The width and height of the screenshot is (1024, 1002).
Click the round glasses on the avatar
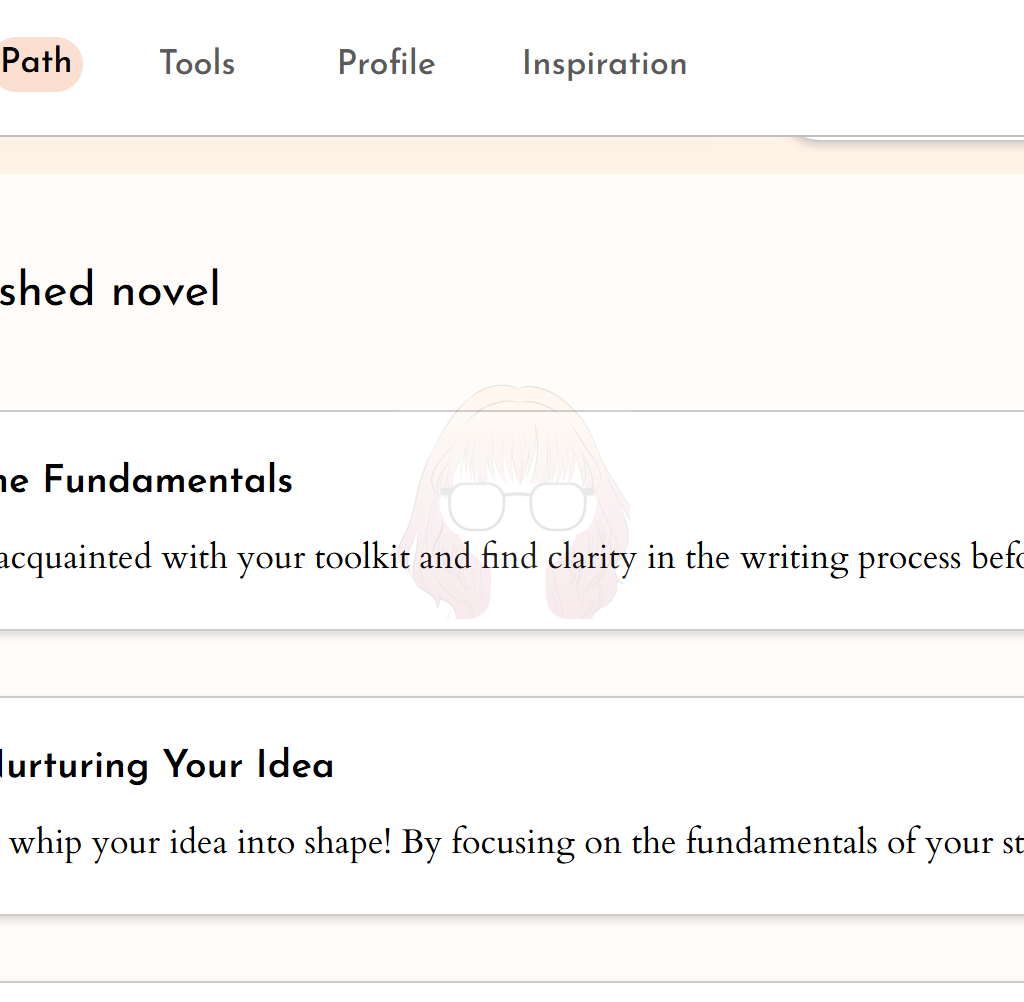[x=517, y=506]
